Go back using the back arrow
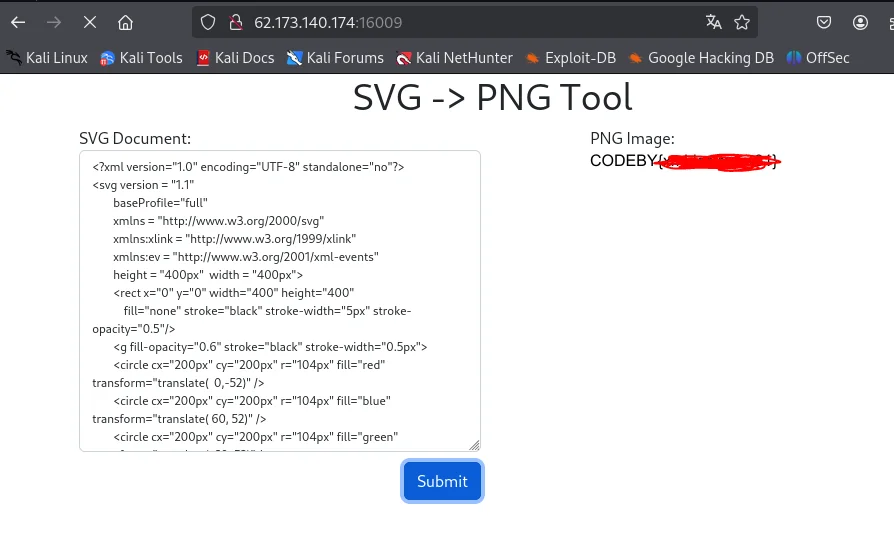This screenshot has height=558, width=894. pyautogui.click(x=18, y=23)
